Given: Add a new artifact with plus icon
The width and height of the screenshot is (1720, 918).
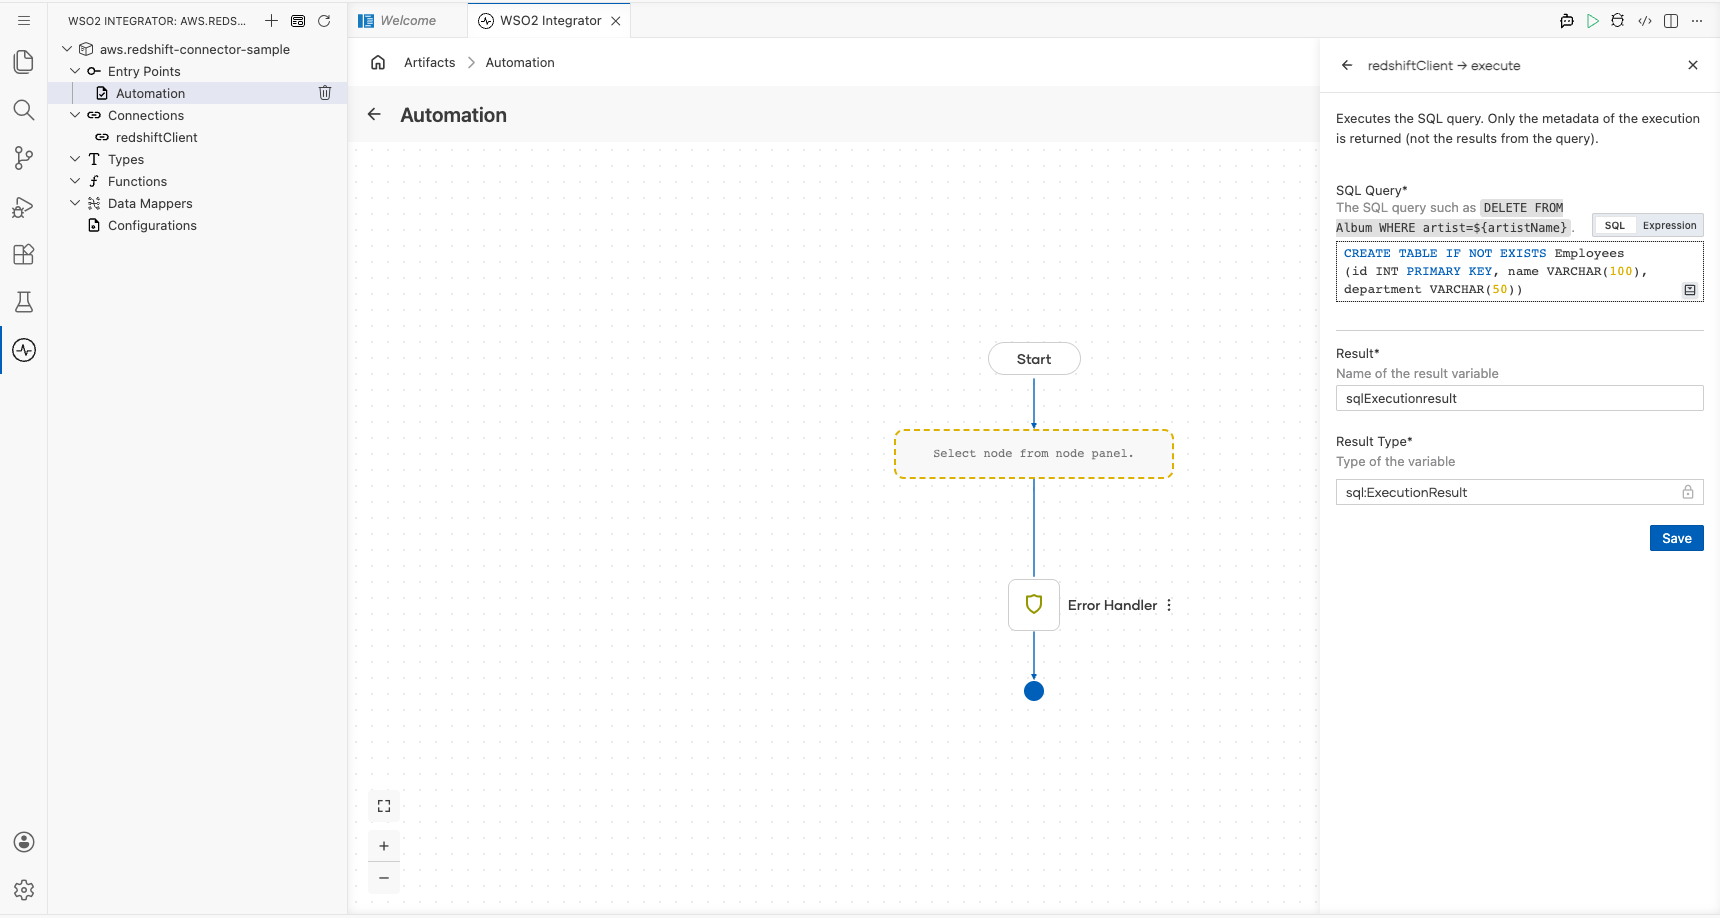Looking at the screenshot, I should (271, 20).
